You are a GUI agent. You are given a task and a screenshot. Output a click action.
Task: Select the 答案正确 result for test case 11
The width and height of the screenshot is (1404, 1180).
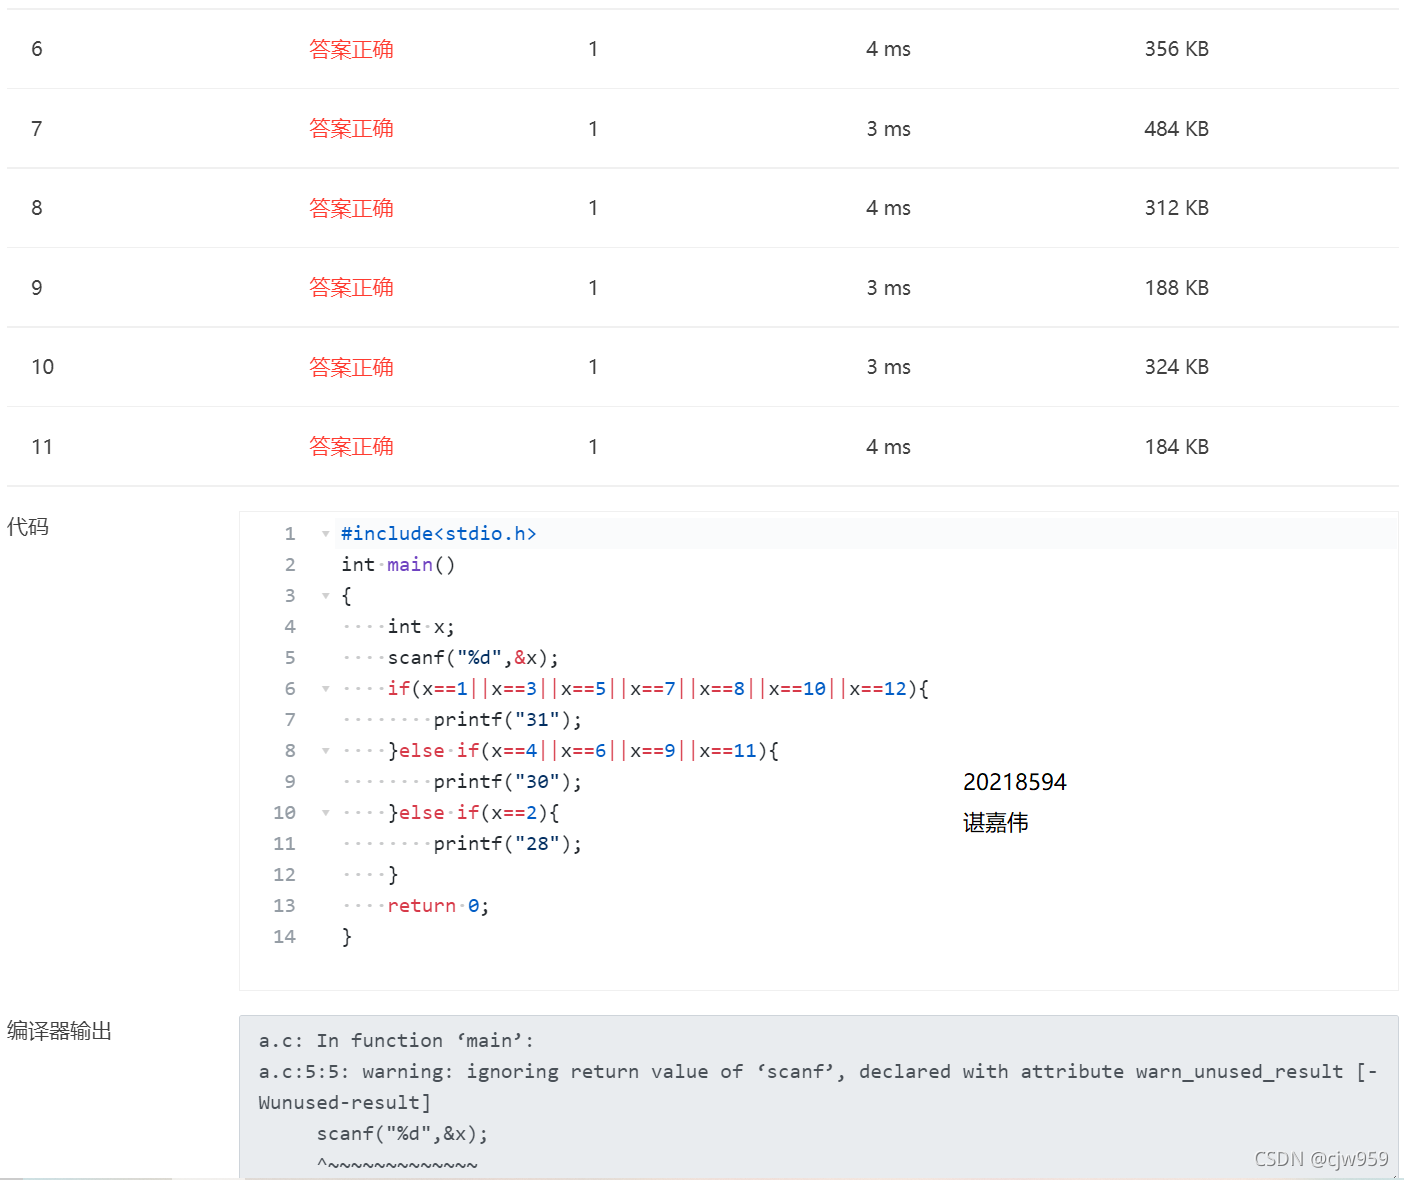point(351,447)
